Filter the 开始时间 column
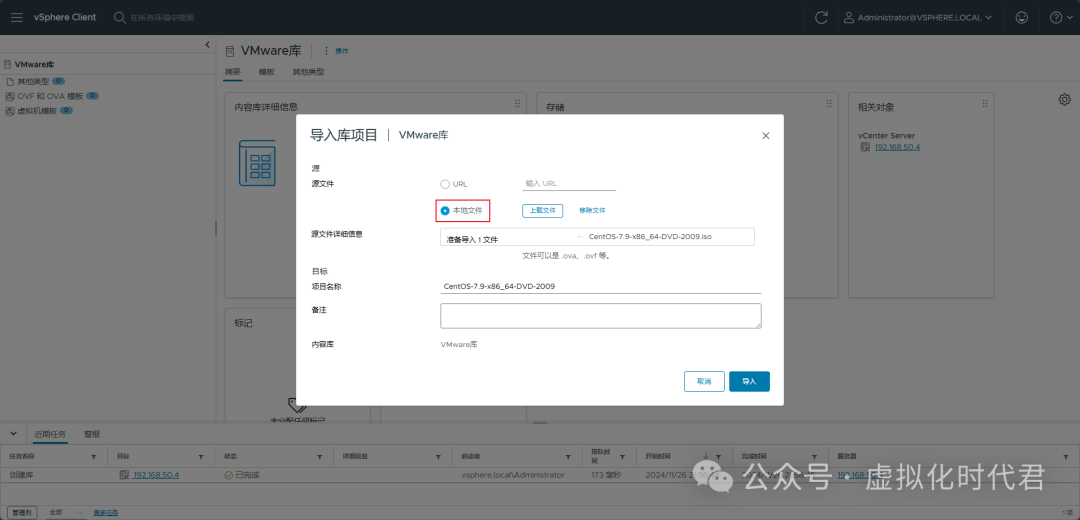1080x520 pixels. pos(718,457)
